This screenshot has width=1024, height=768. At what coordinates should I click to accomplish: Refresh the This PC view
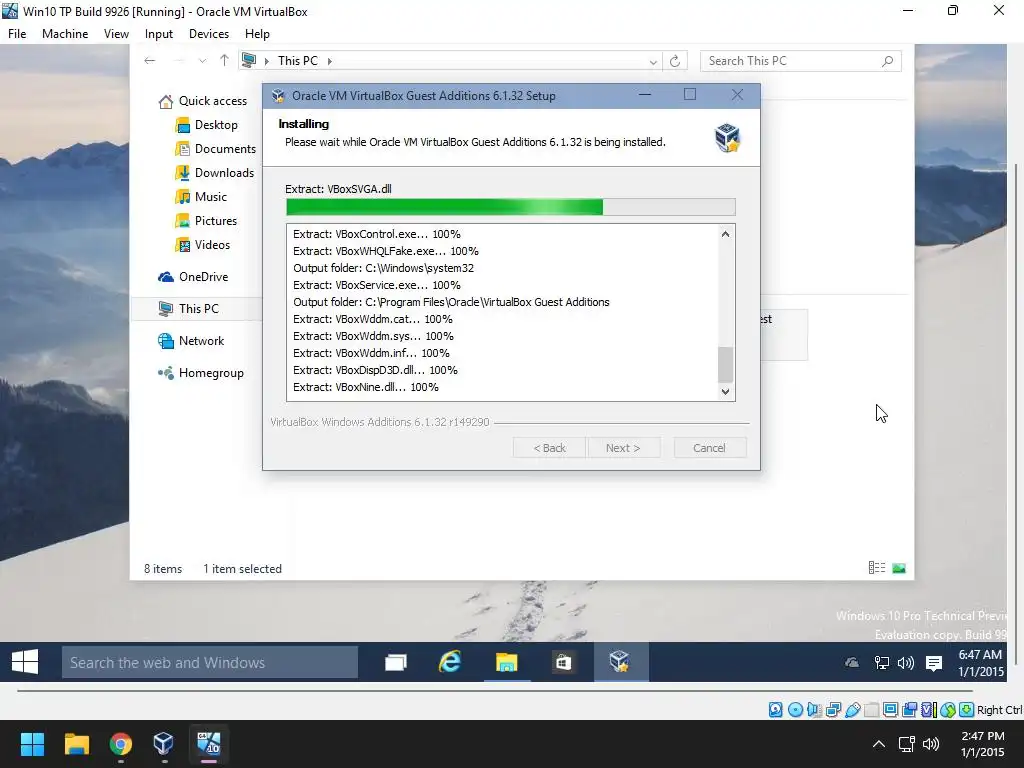pyautogui.click(x=675, y=61)
